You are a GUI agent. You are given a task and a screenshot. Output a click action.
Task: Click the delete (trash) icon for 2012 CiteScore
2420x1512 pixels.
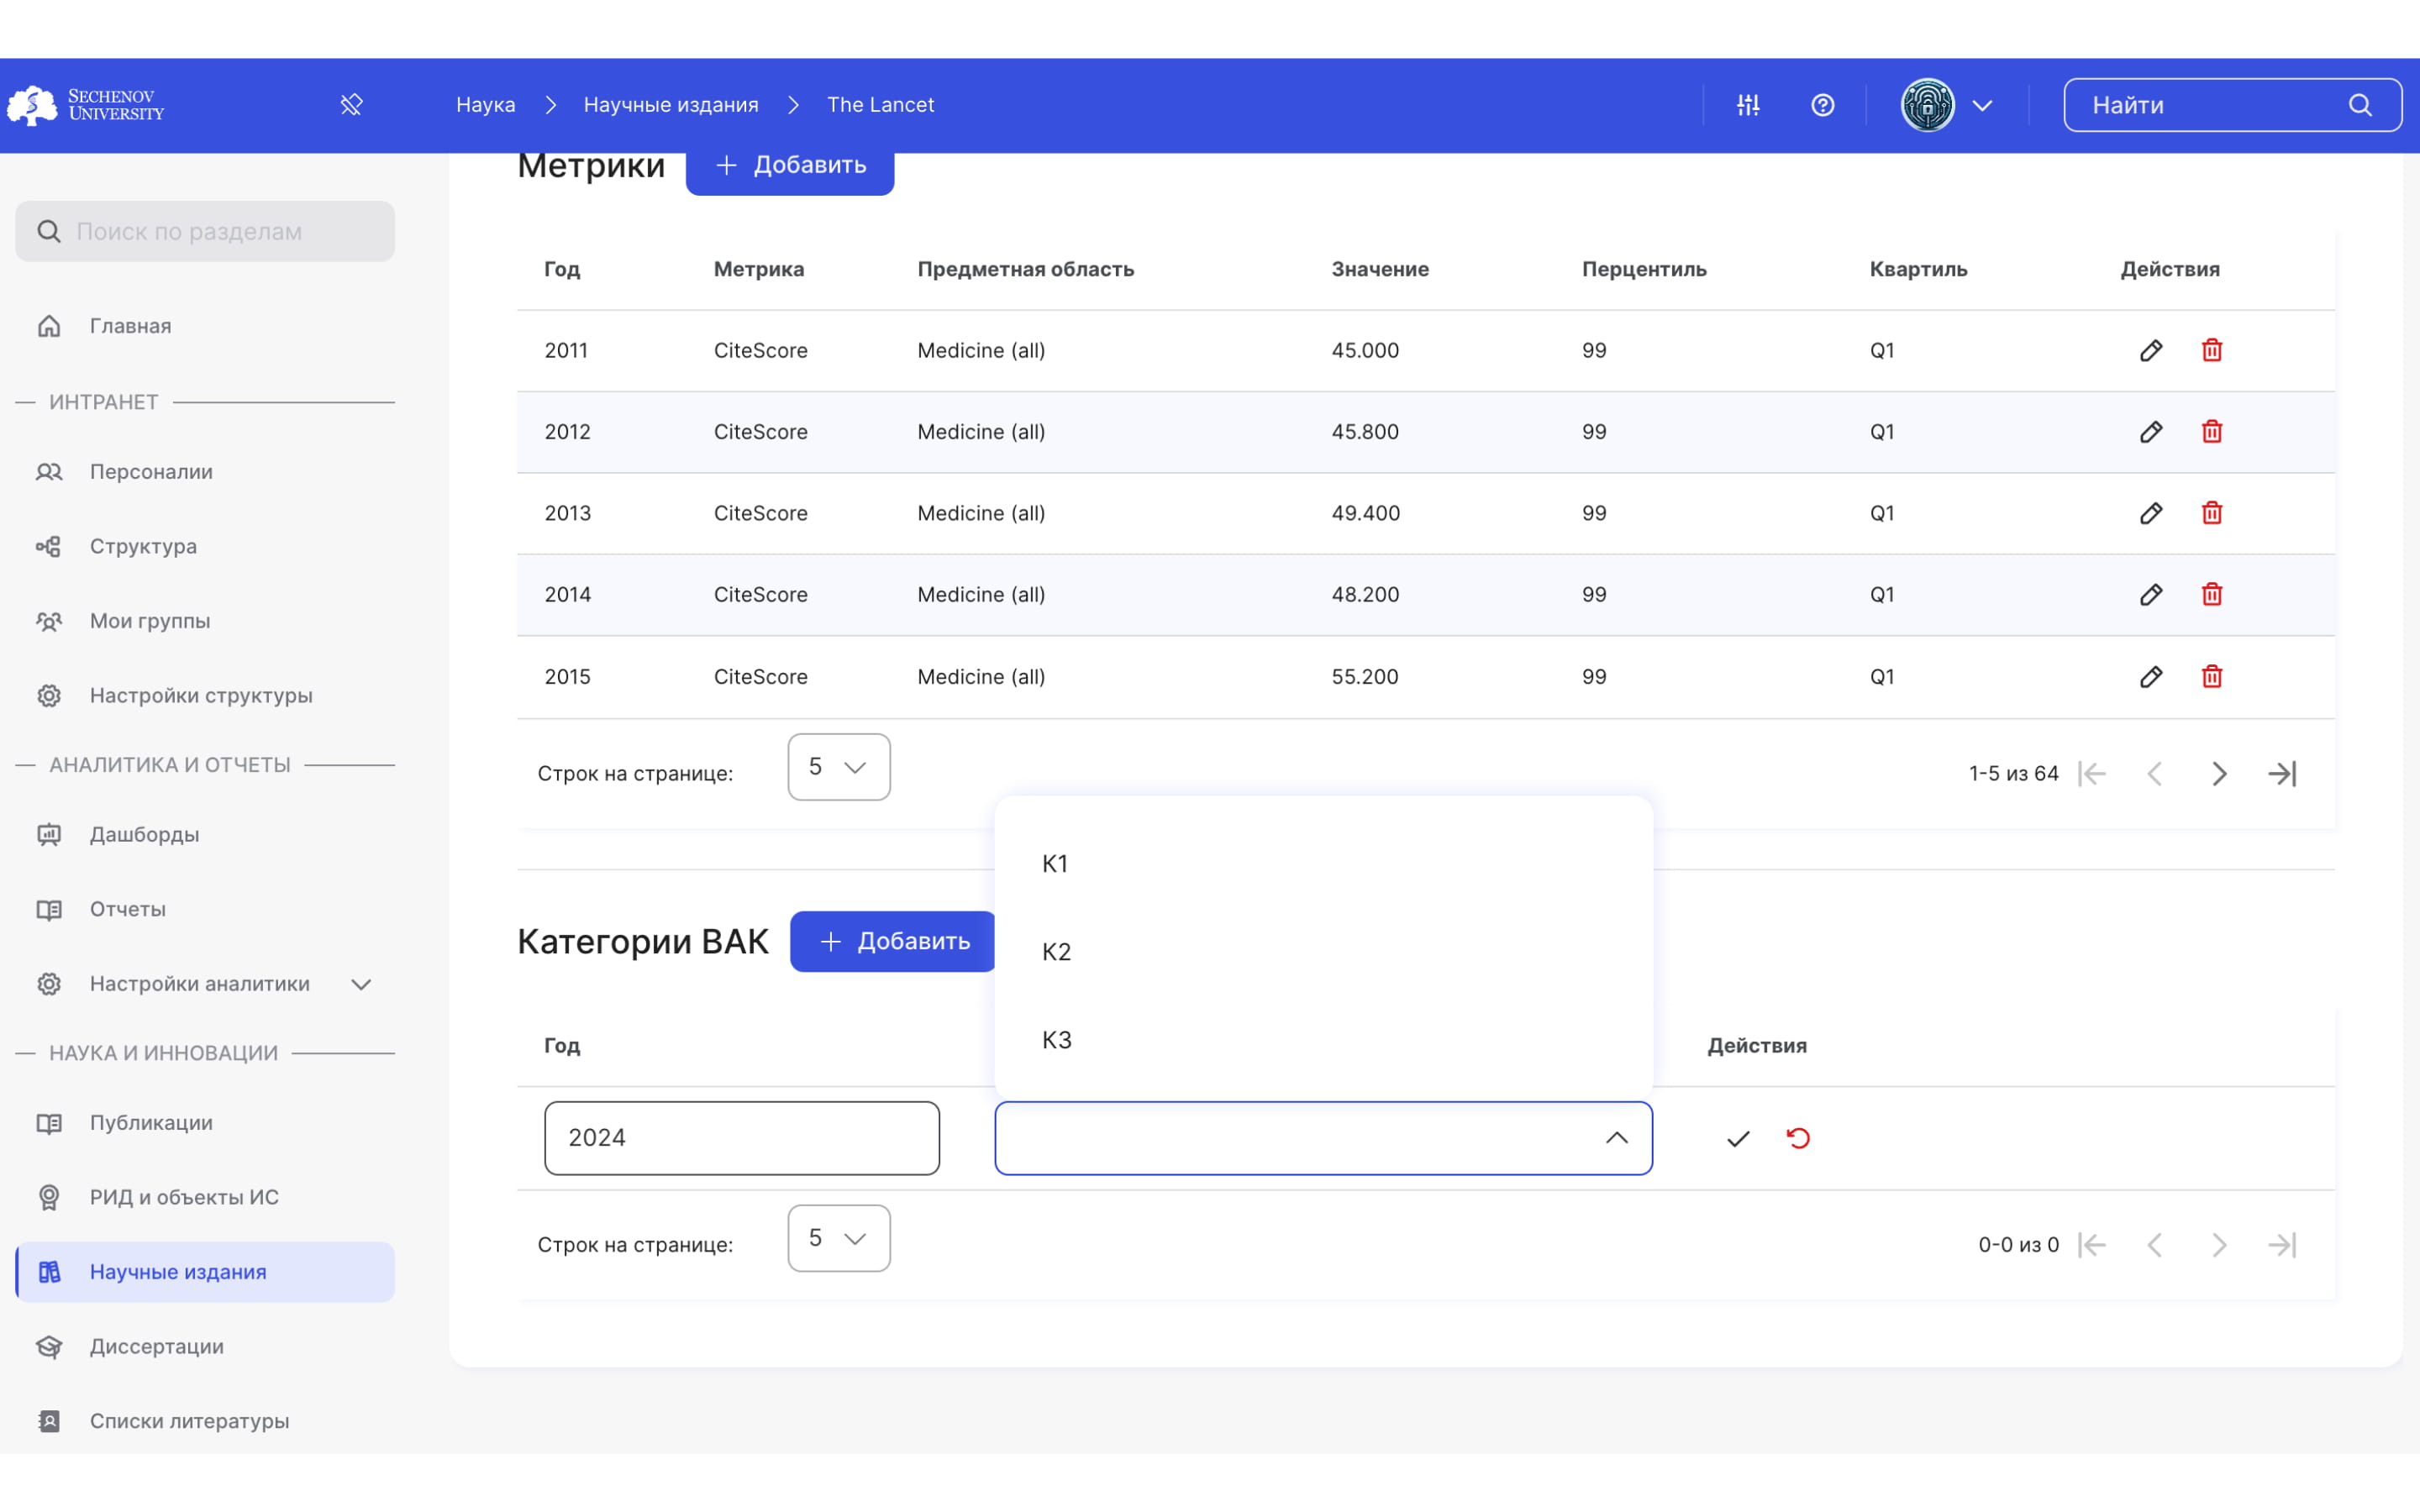pos(2211,432)
